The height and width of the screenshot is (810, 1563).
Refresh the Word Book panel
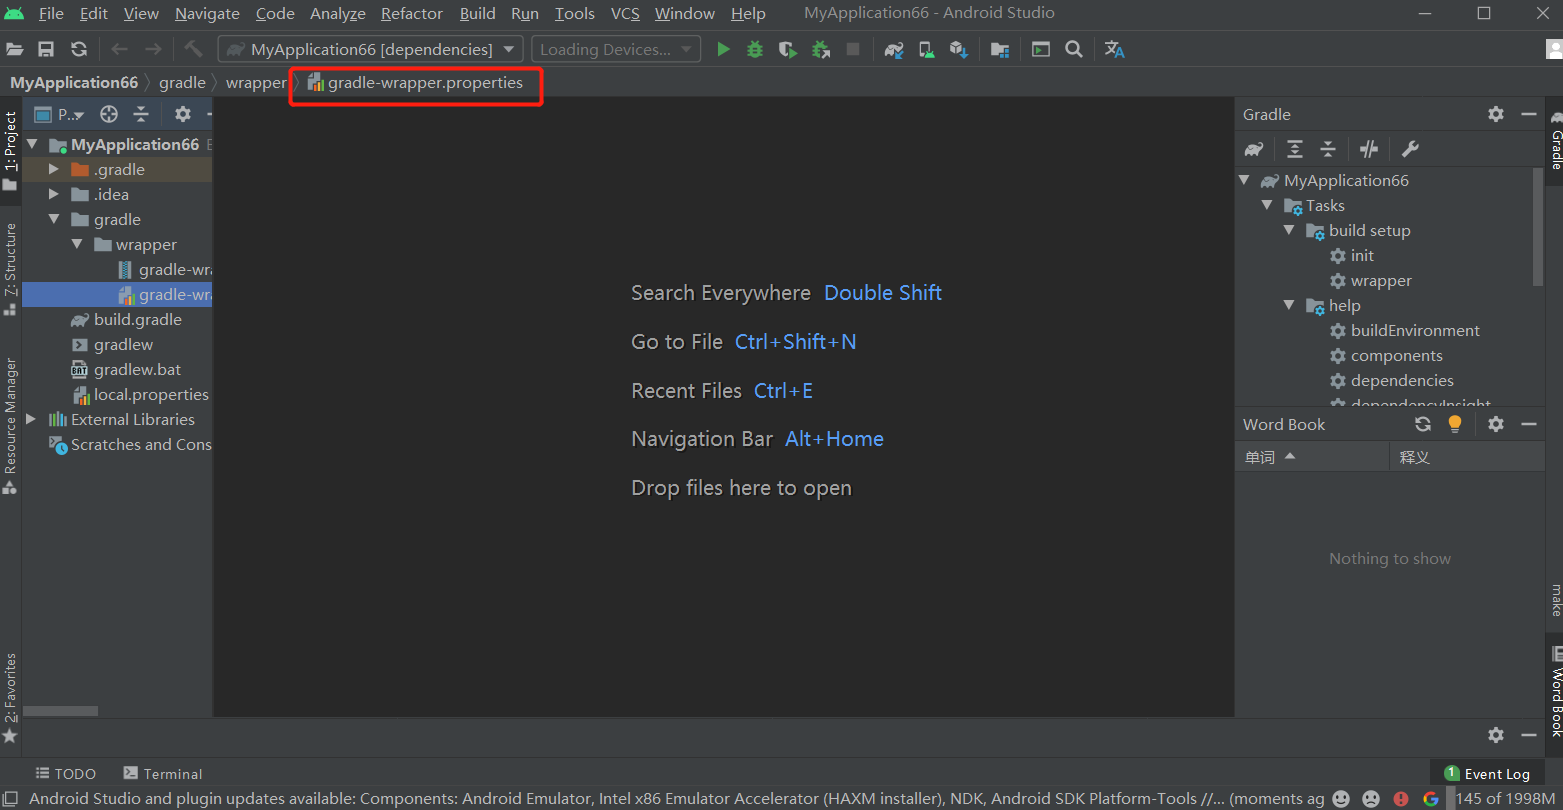tap(1423, 424)
